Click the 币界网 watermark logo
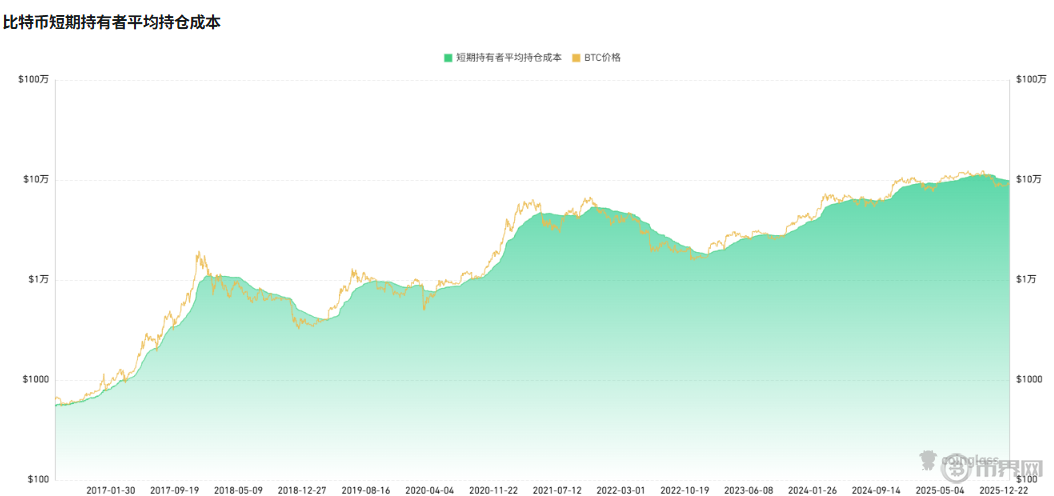 point(1008,467)
